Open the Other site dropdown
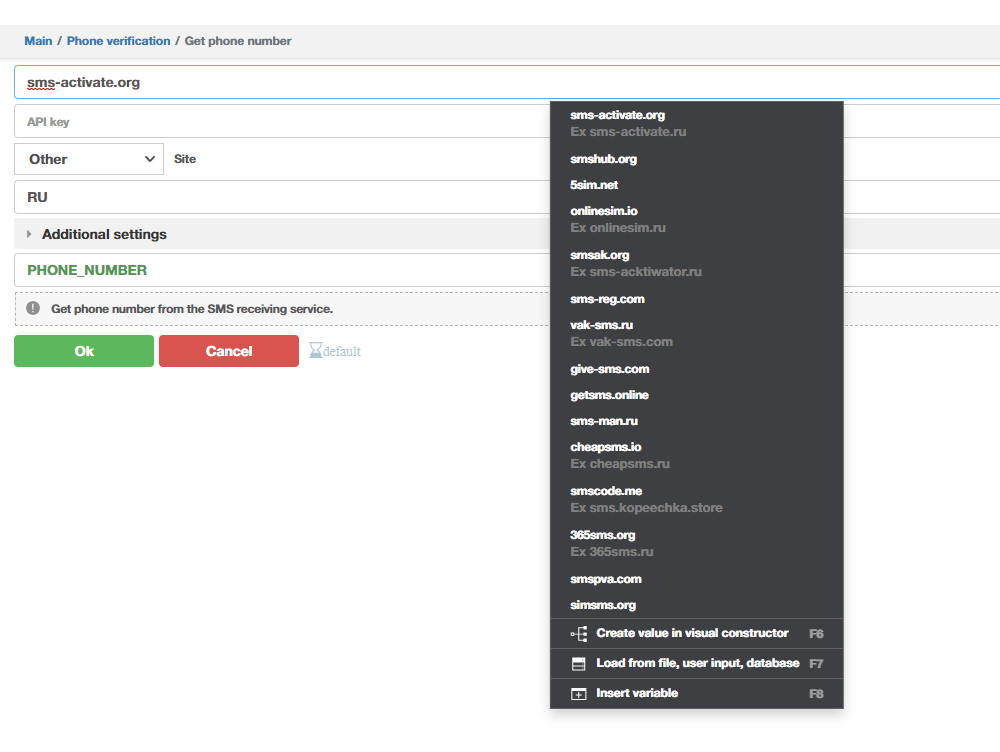1000x752 pixels. click(x=89, y=159)
